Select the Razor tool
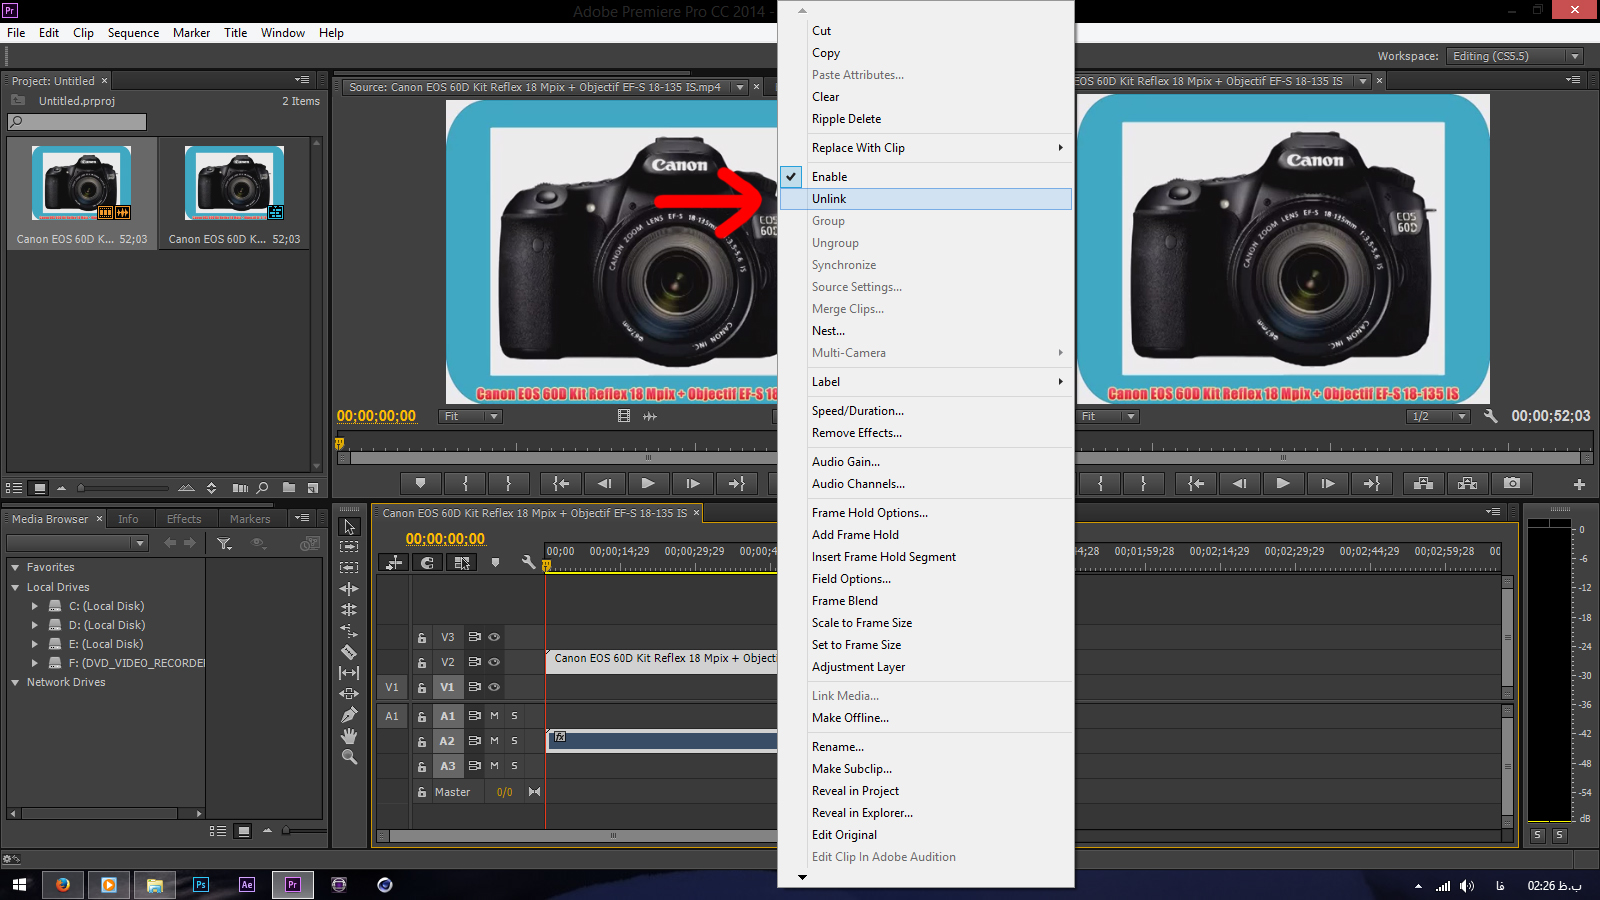 pos(349,652)
